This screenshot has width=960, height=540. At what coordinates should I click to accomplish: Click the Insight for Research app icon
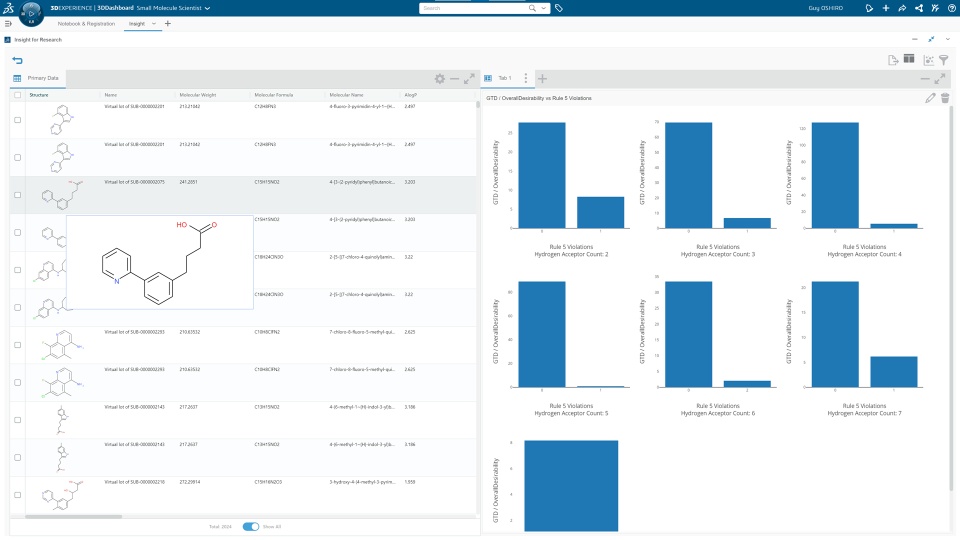tap(7, 40)
